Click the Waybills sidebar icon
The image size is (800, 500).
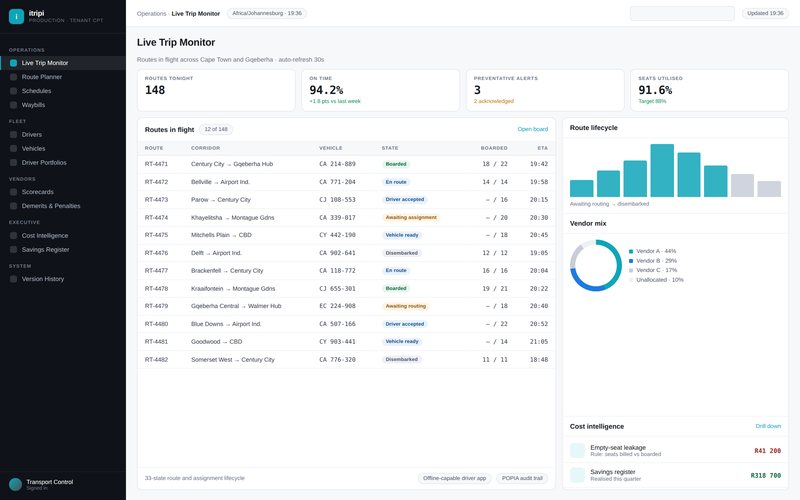point(14,105)
